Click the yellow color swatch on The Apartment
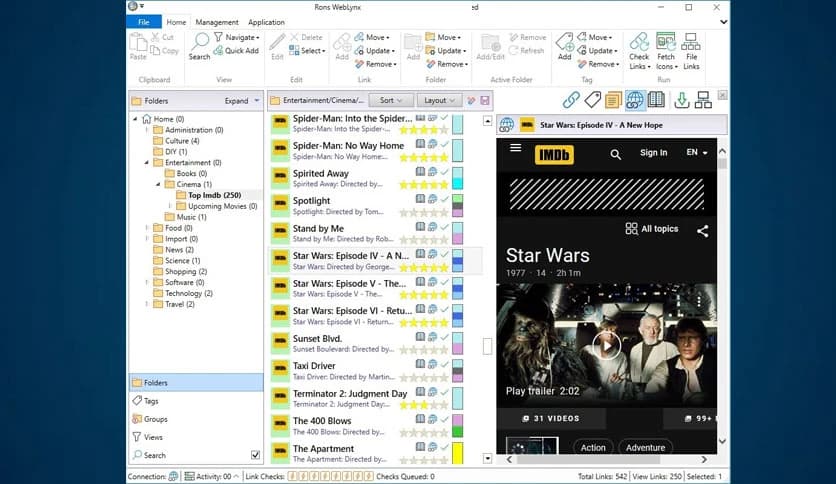This screenshot has width=836, height=484. click(x=457, y=454)
